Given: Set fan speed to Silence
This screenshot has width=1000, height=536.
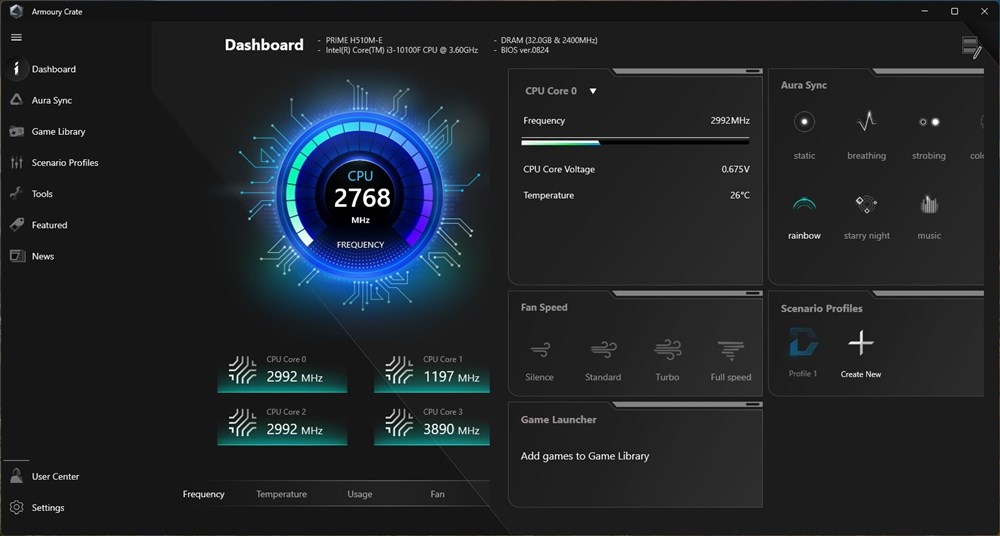Looking at the screenshot, I should click(540, 350).
